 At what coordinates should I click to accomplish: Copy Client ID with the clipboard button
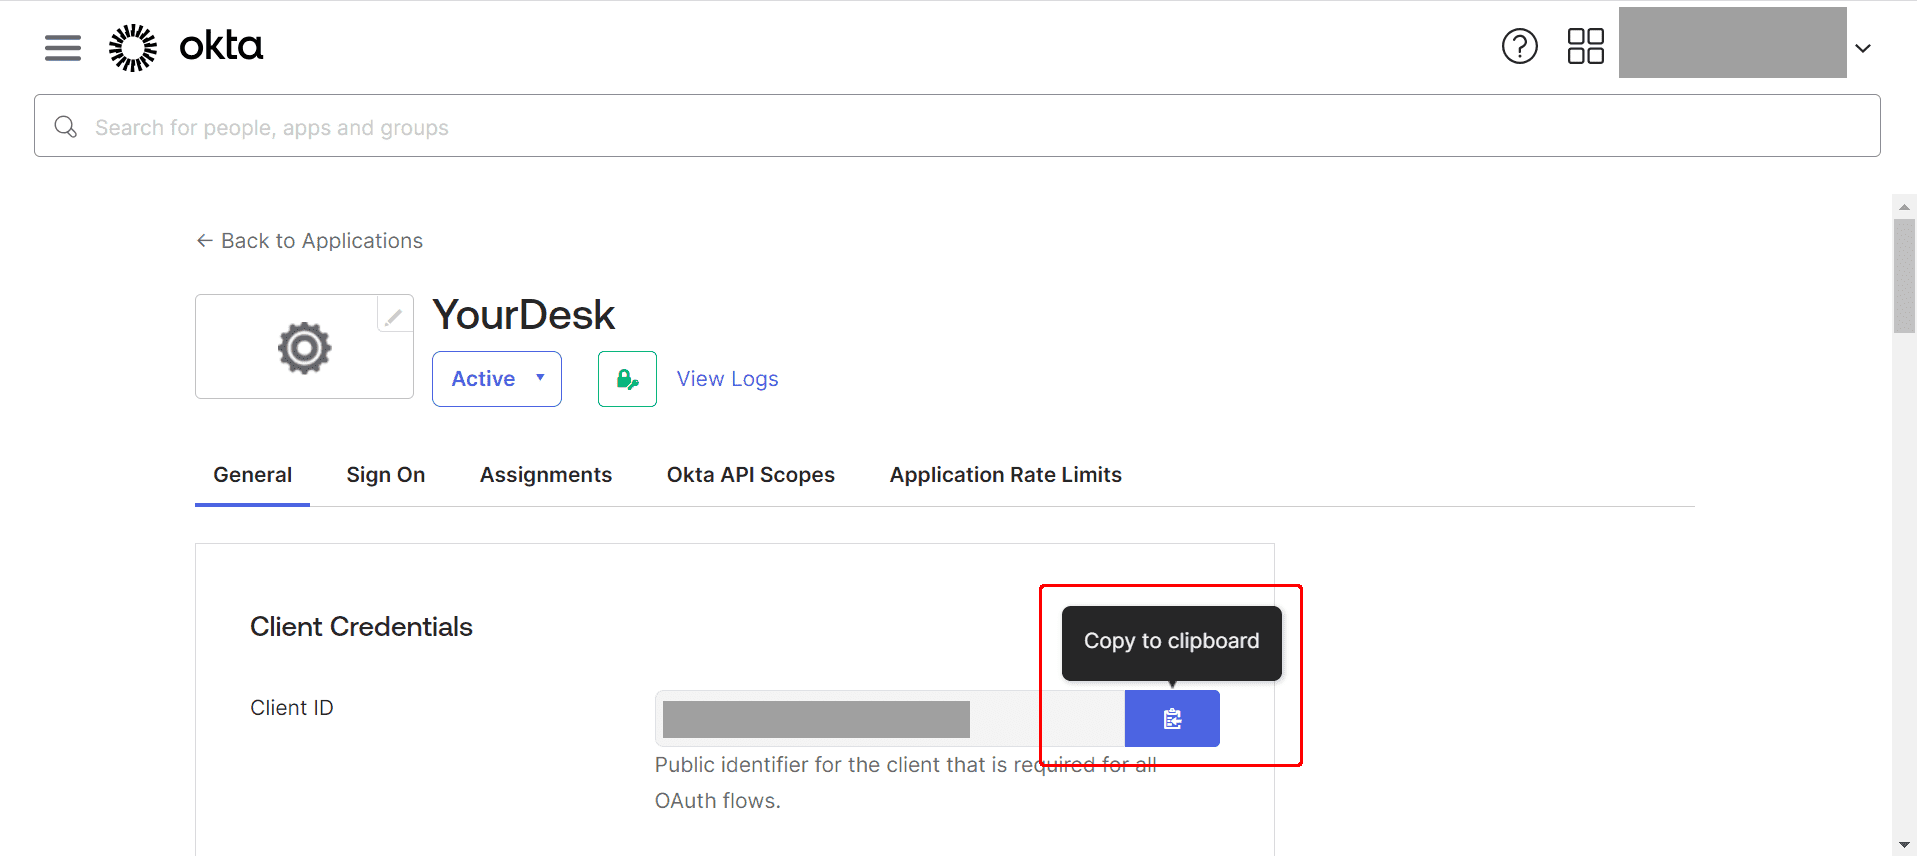(1172, 718)
